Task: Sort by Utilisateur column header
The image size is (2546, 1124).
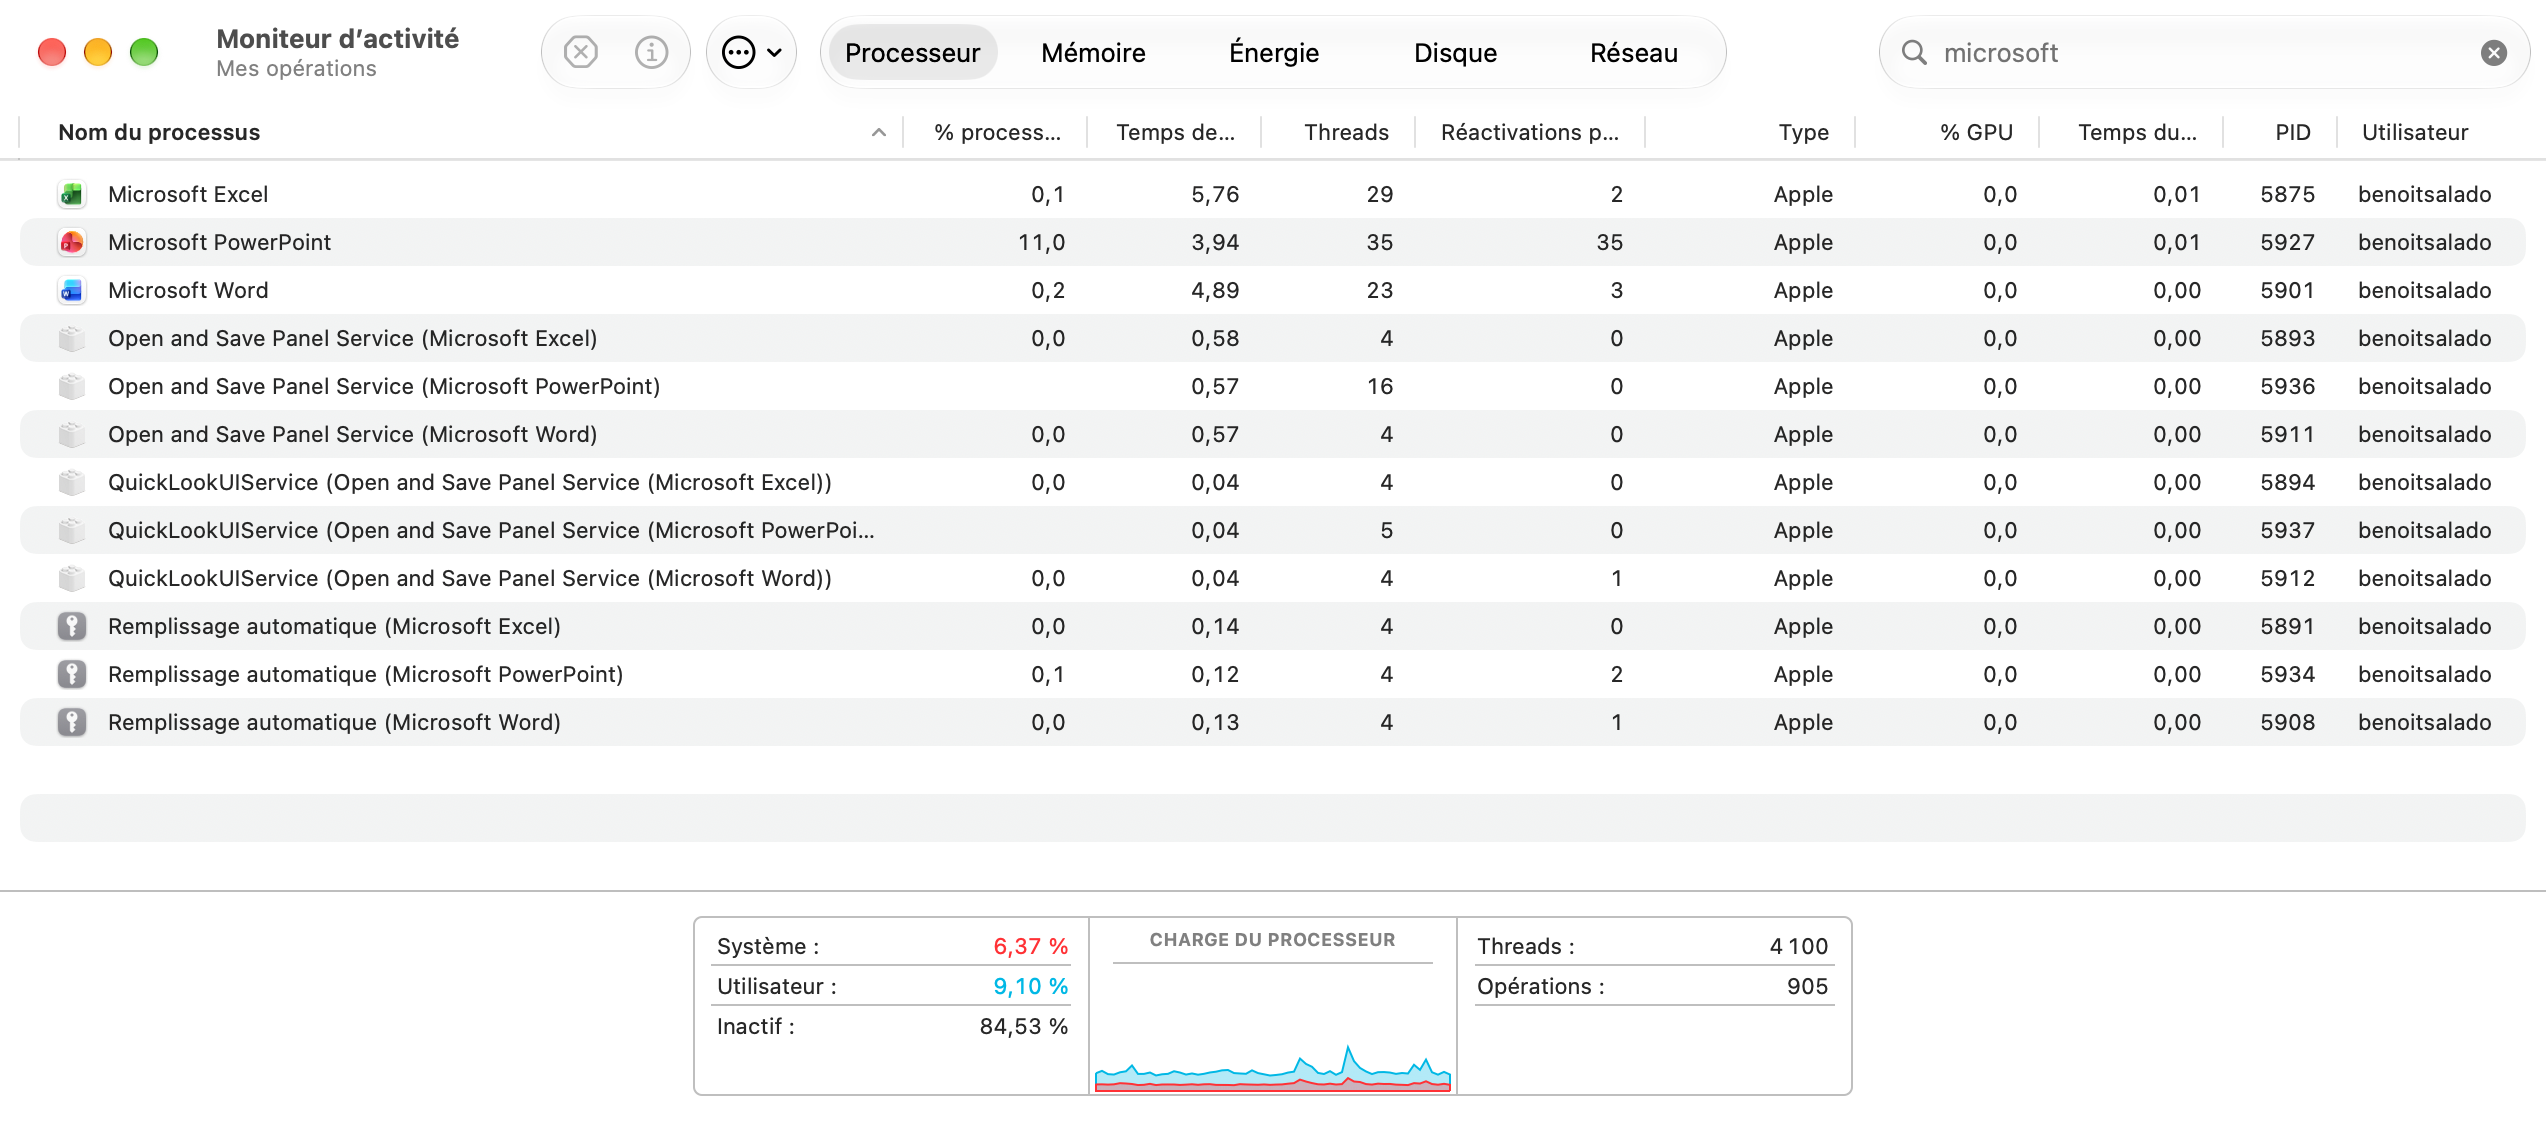Action: click(2415, 132)
